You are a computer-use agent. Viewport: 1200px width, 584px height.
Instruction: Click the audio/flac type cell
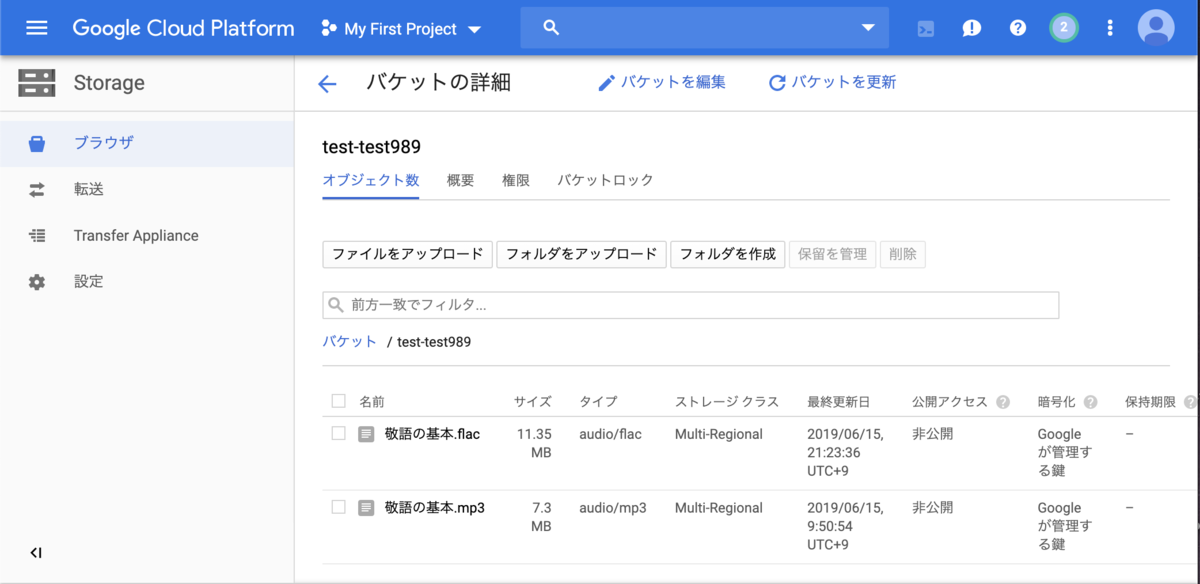coord(610,434)
